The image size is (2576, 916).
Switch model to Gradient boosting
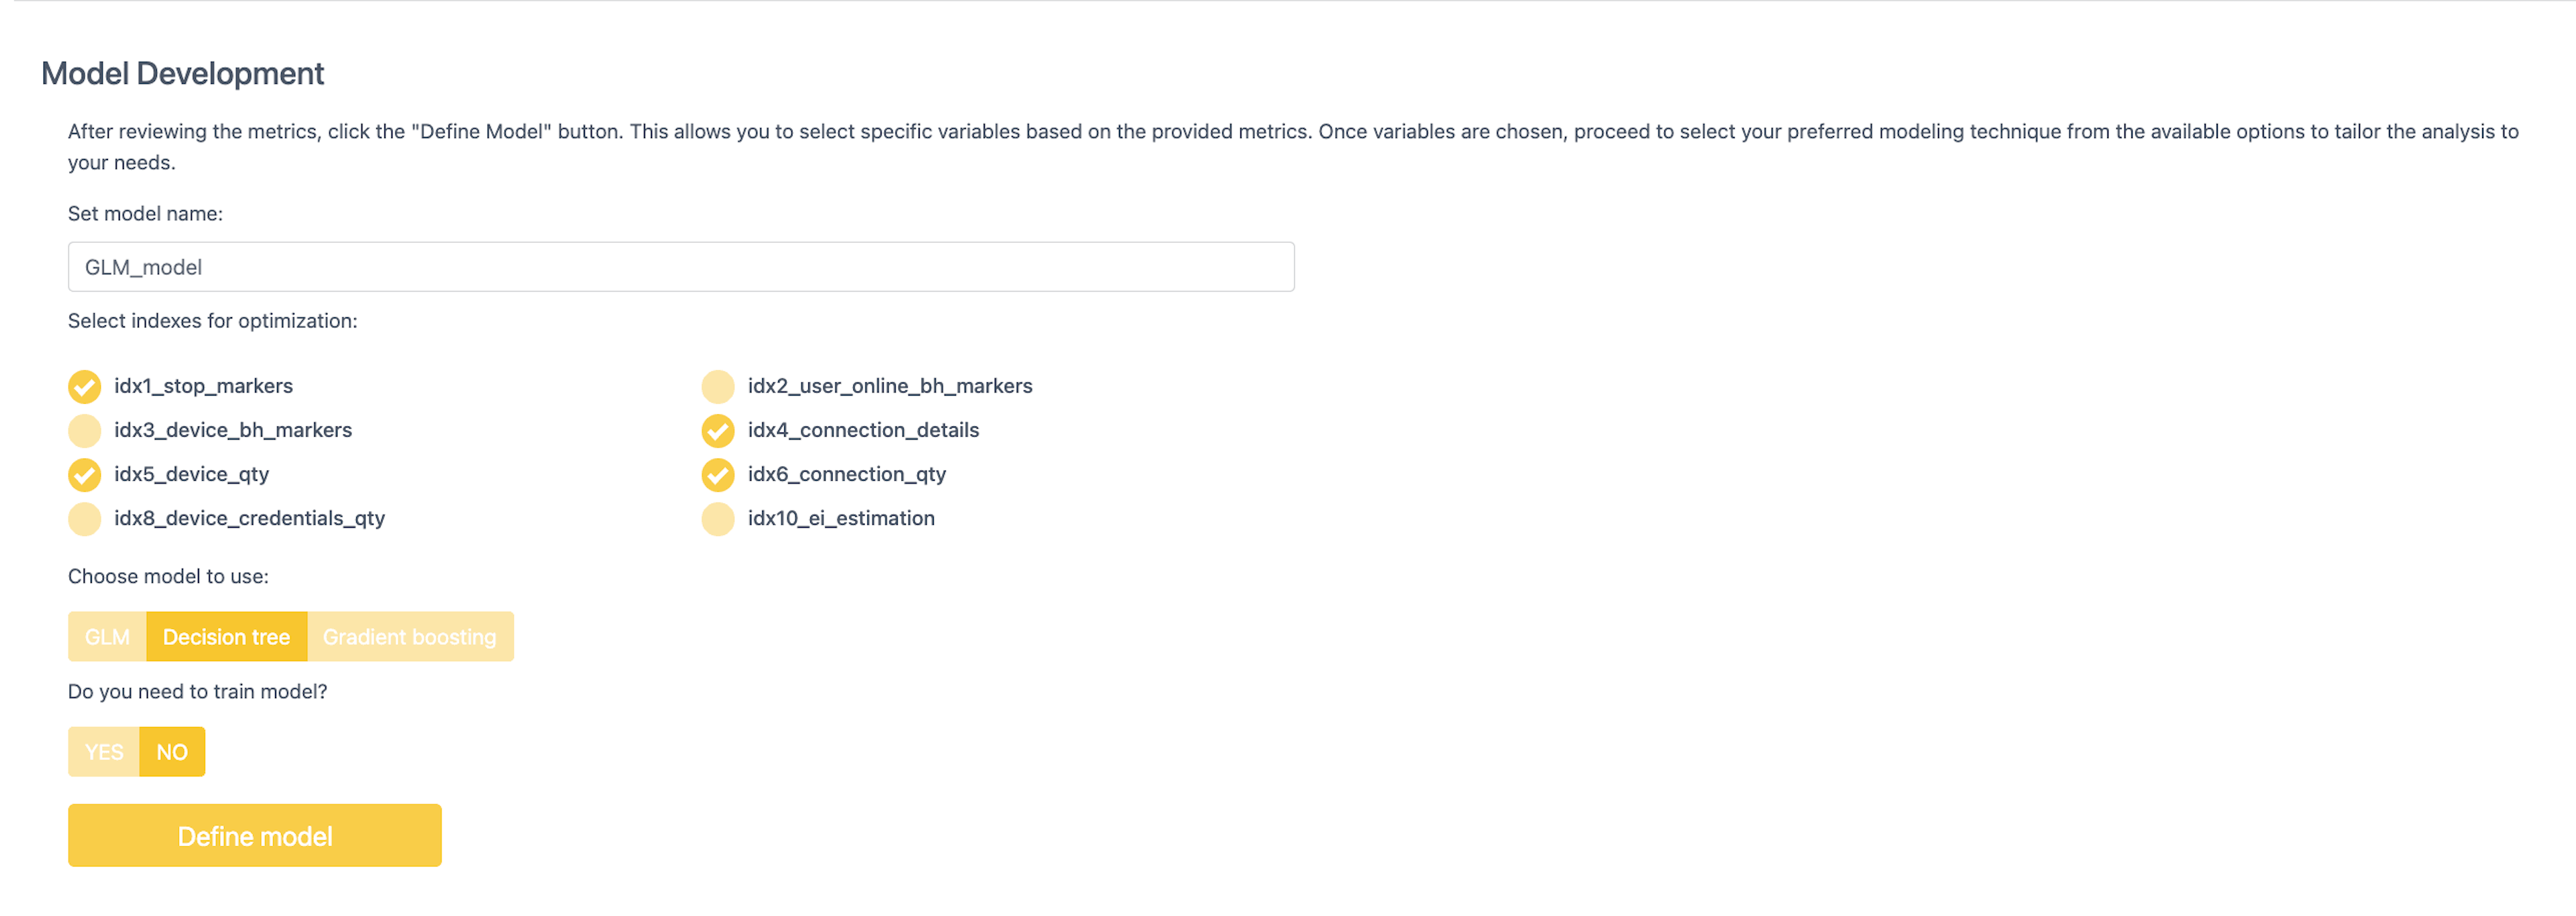410,637
